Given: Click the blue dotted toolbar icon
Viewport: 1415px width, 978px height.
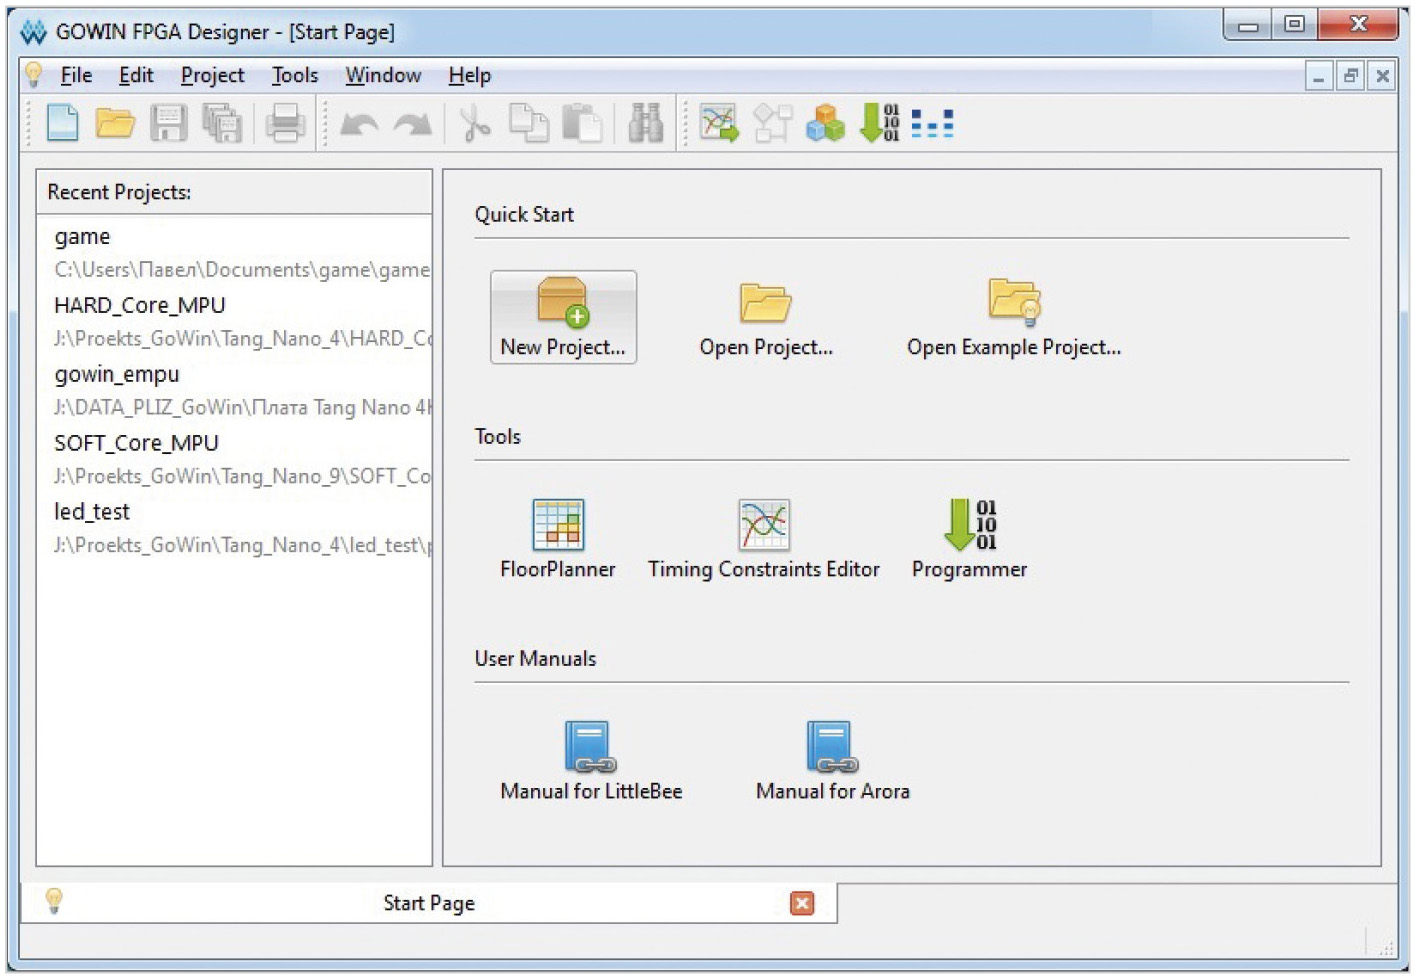Looking at the screenshot, I should [932, 124].
